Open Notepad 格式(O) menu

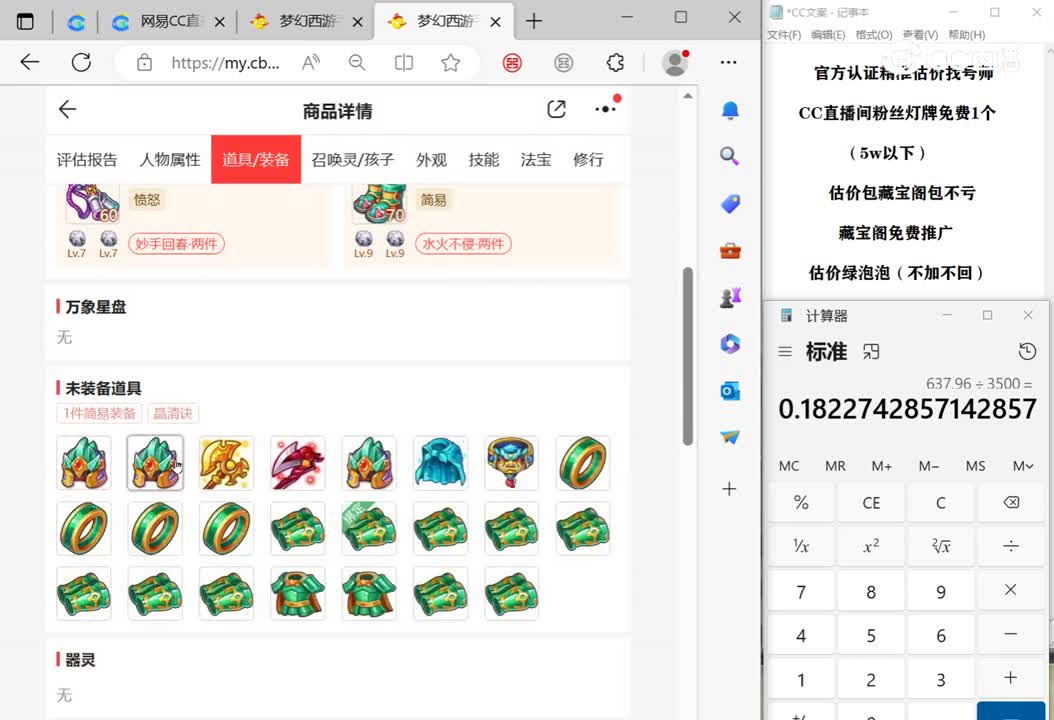(x=874, y=34)
